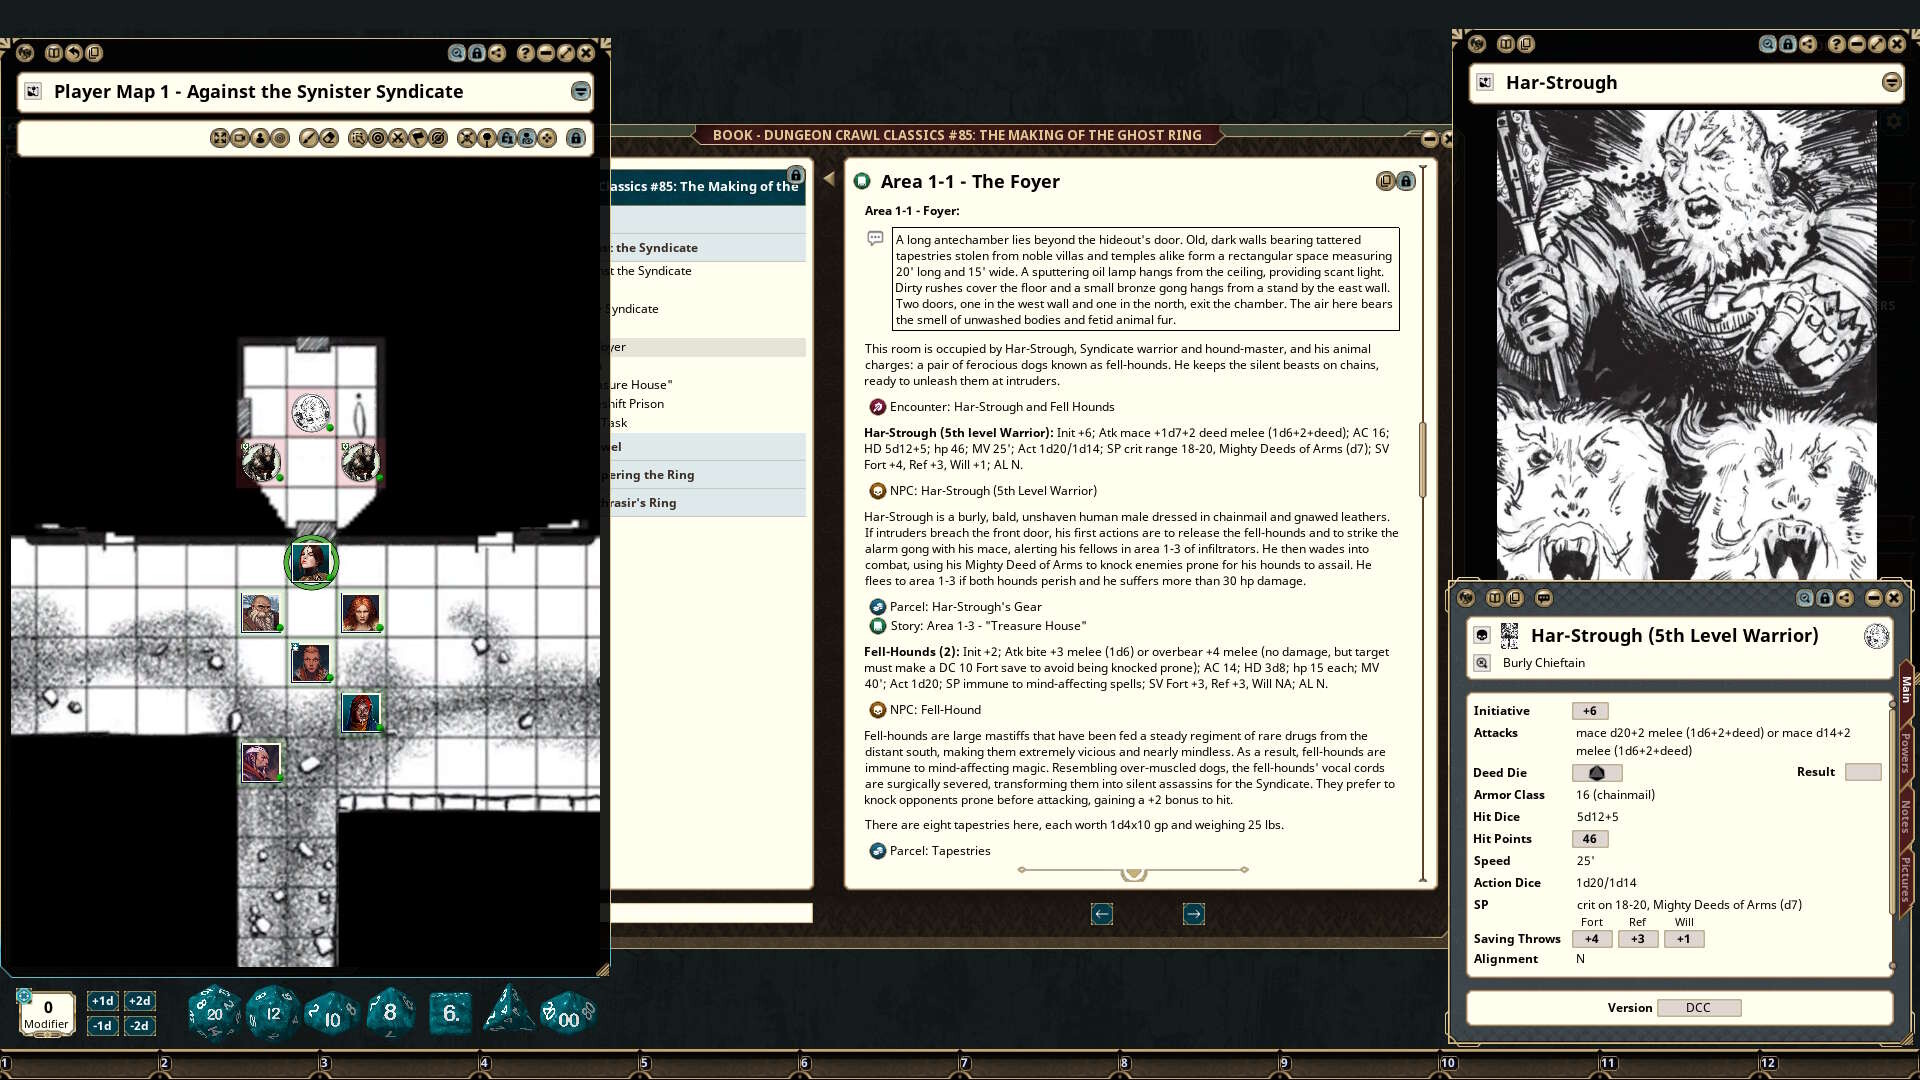This screenshot has width=1920, height=1080.
Task: Toggle the player vision eye icon on map toolbar
Action: point(527,138)
